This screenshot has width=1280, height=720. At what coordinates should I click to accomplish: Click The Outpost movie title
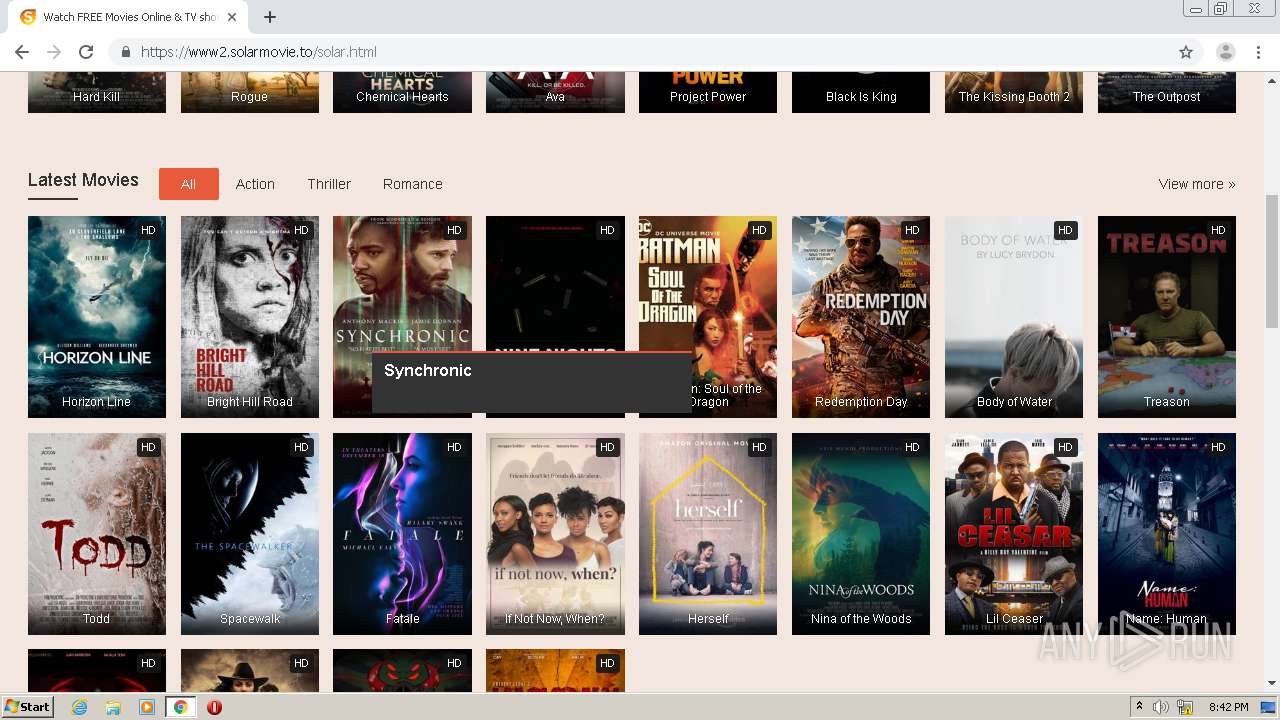coord(1167,97)
